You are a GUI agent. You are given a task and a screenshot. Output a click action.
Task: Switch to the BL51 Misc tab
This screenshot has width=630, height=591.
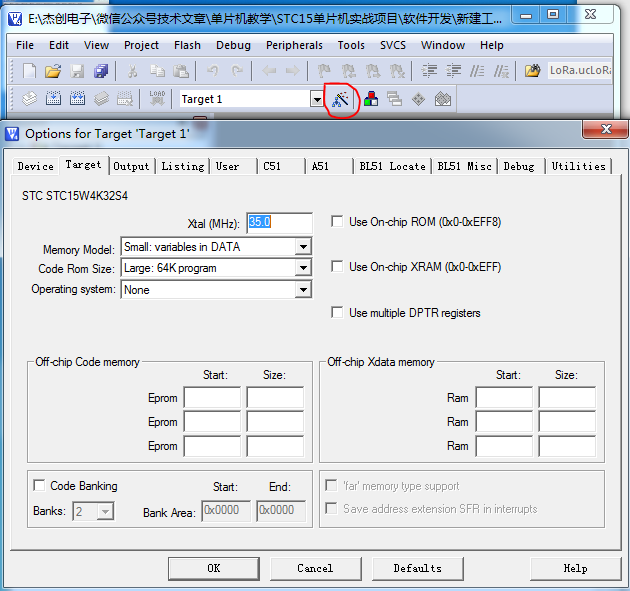(x=464, y=166)
